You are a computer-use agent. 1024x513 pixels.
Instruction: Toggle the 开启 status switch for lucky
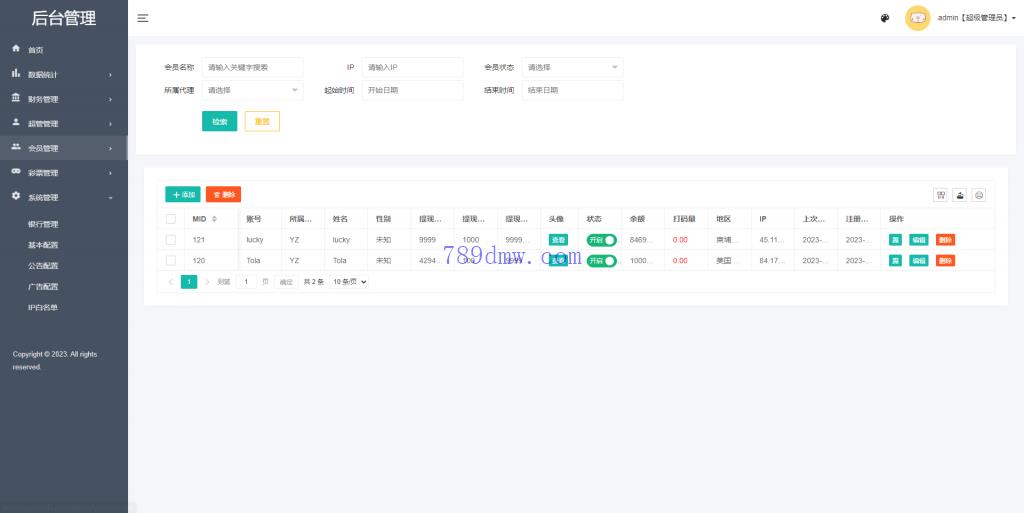pos(601,240)
